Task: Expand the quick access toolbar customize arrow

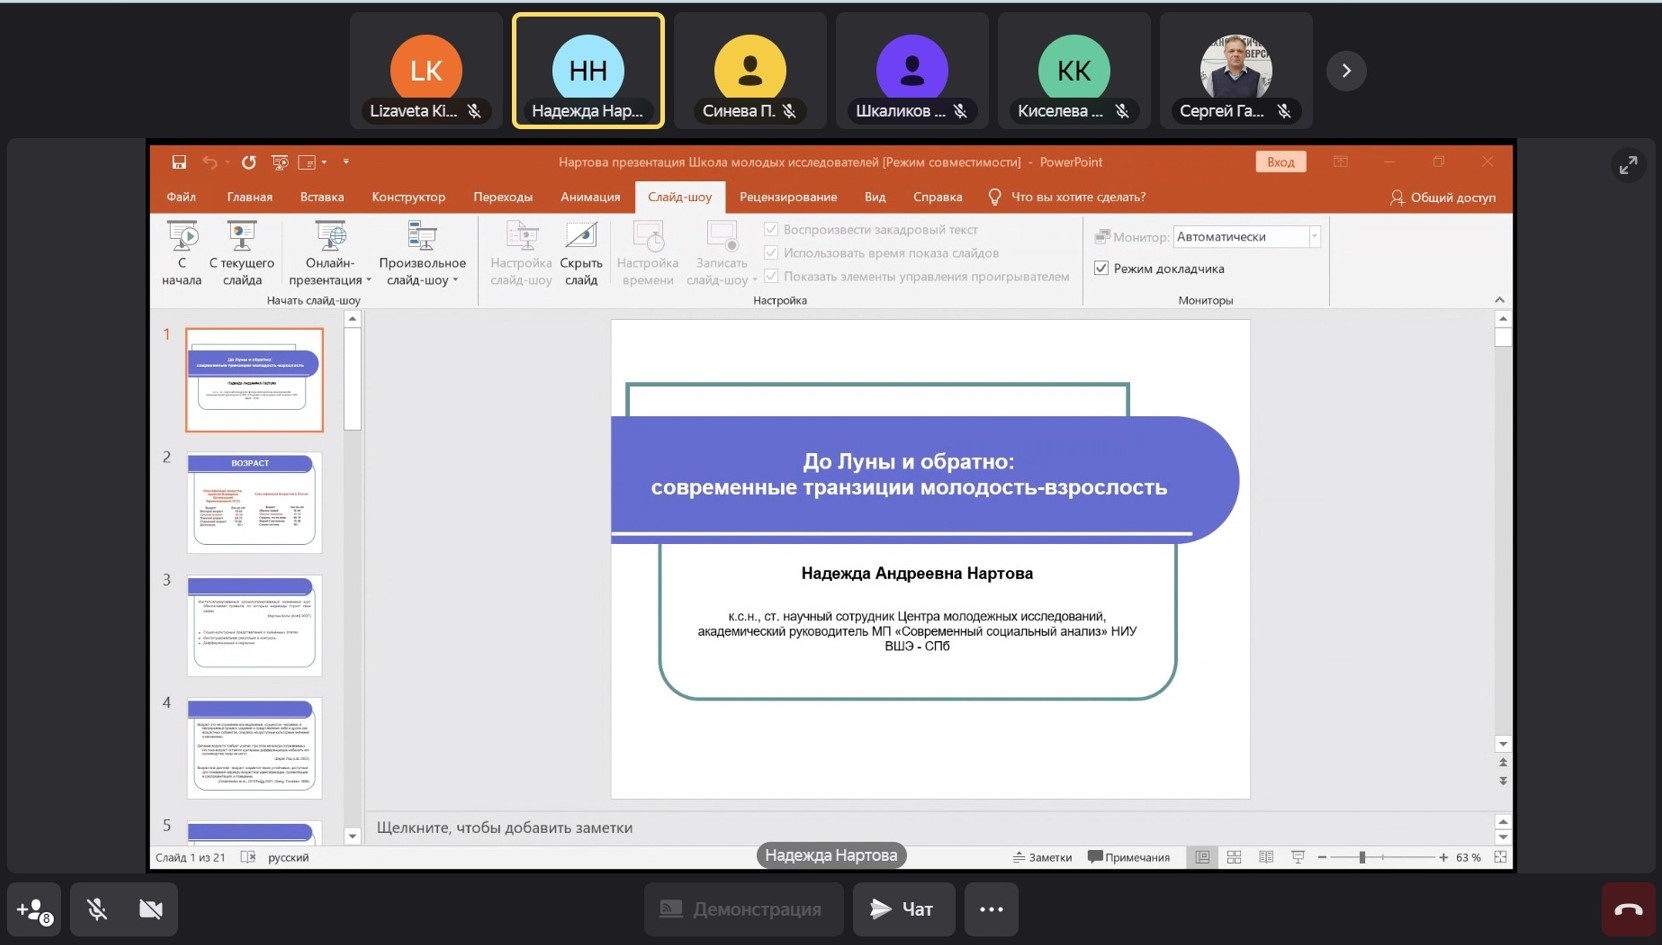Action: (346, 162)
